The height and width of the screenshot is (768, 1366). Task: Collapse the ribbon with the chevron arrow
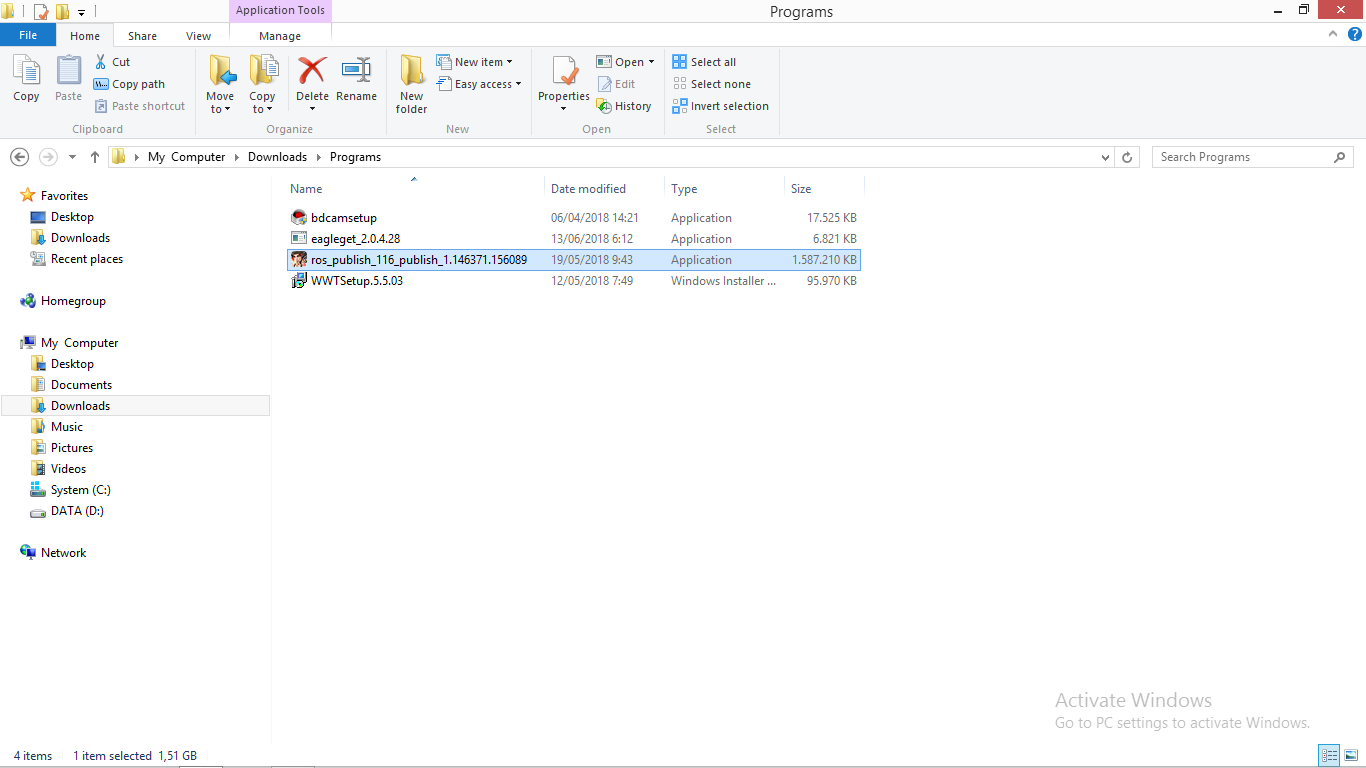(x=1333, y=33)
